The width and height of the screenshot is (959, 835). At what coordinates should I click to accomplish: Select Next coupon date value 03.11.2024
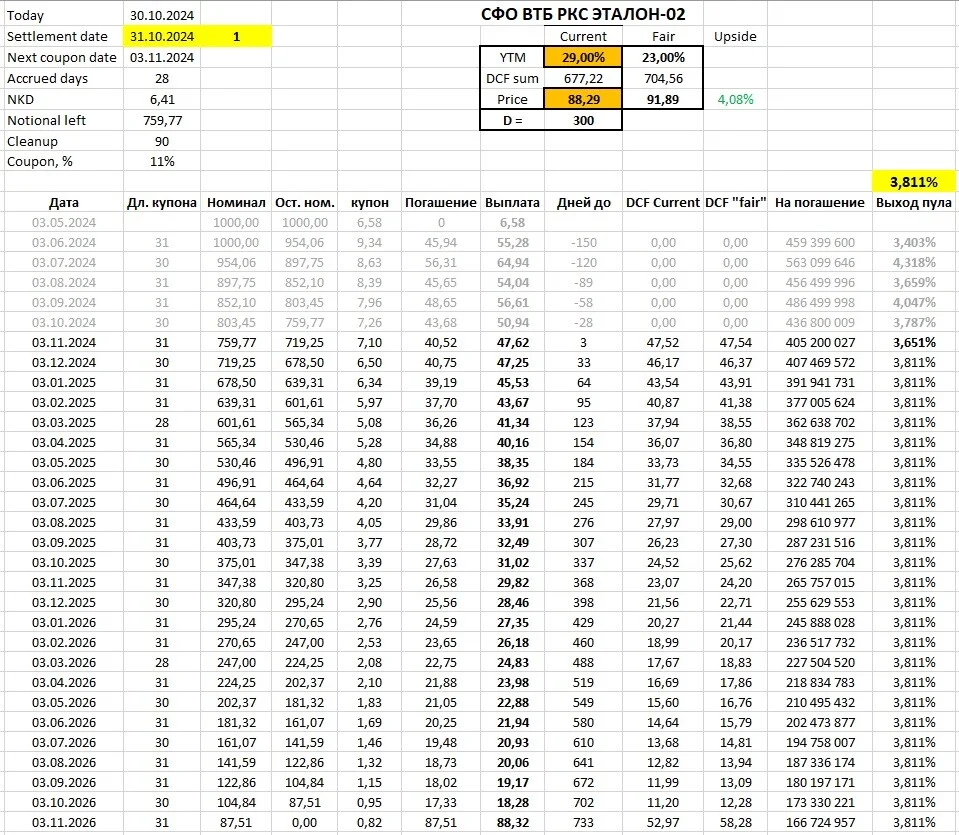(161, 58)
